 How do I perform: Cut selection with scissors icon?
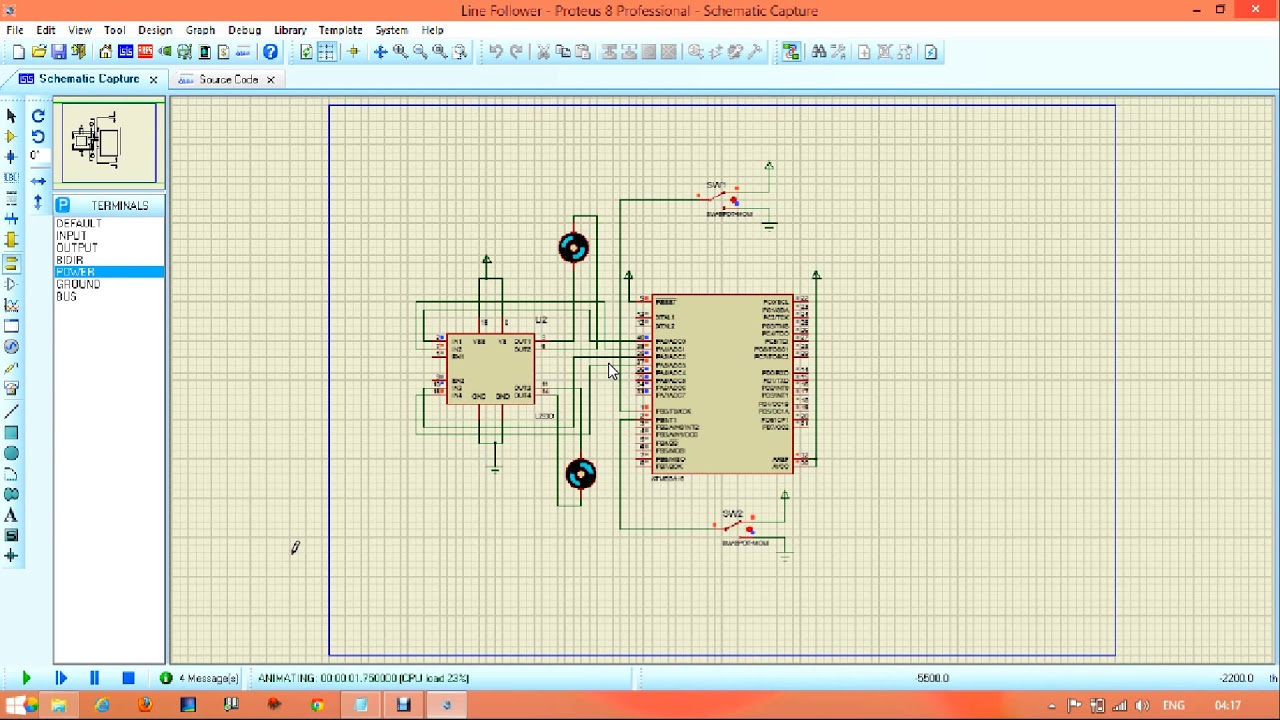(543, 52)
